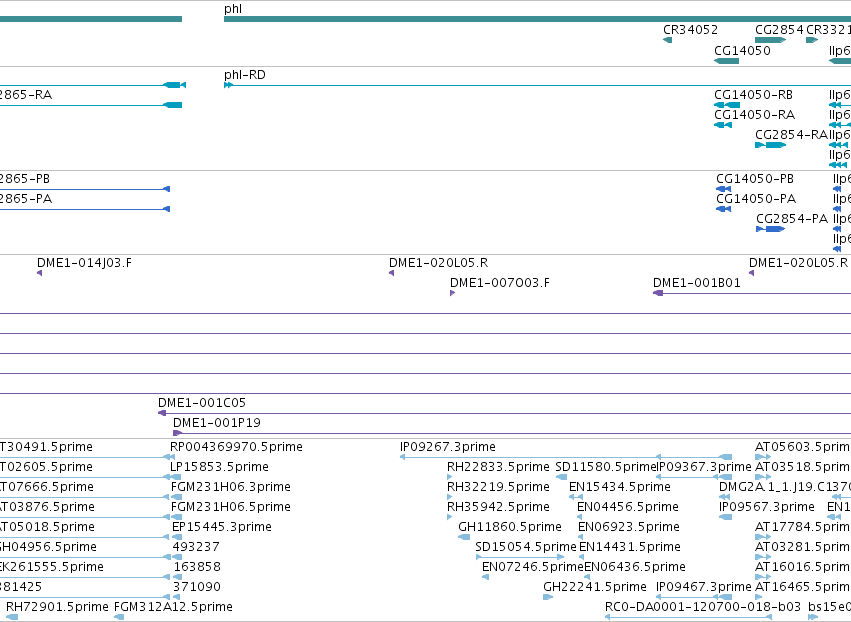This screenshot has width=851, height=622.
Task: Click the 163858 feature label
Action: 197,567
